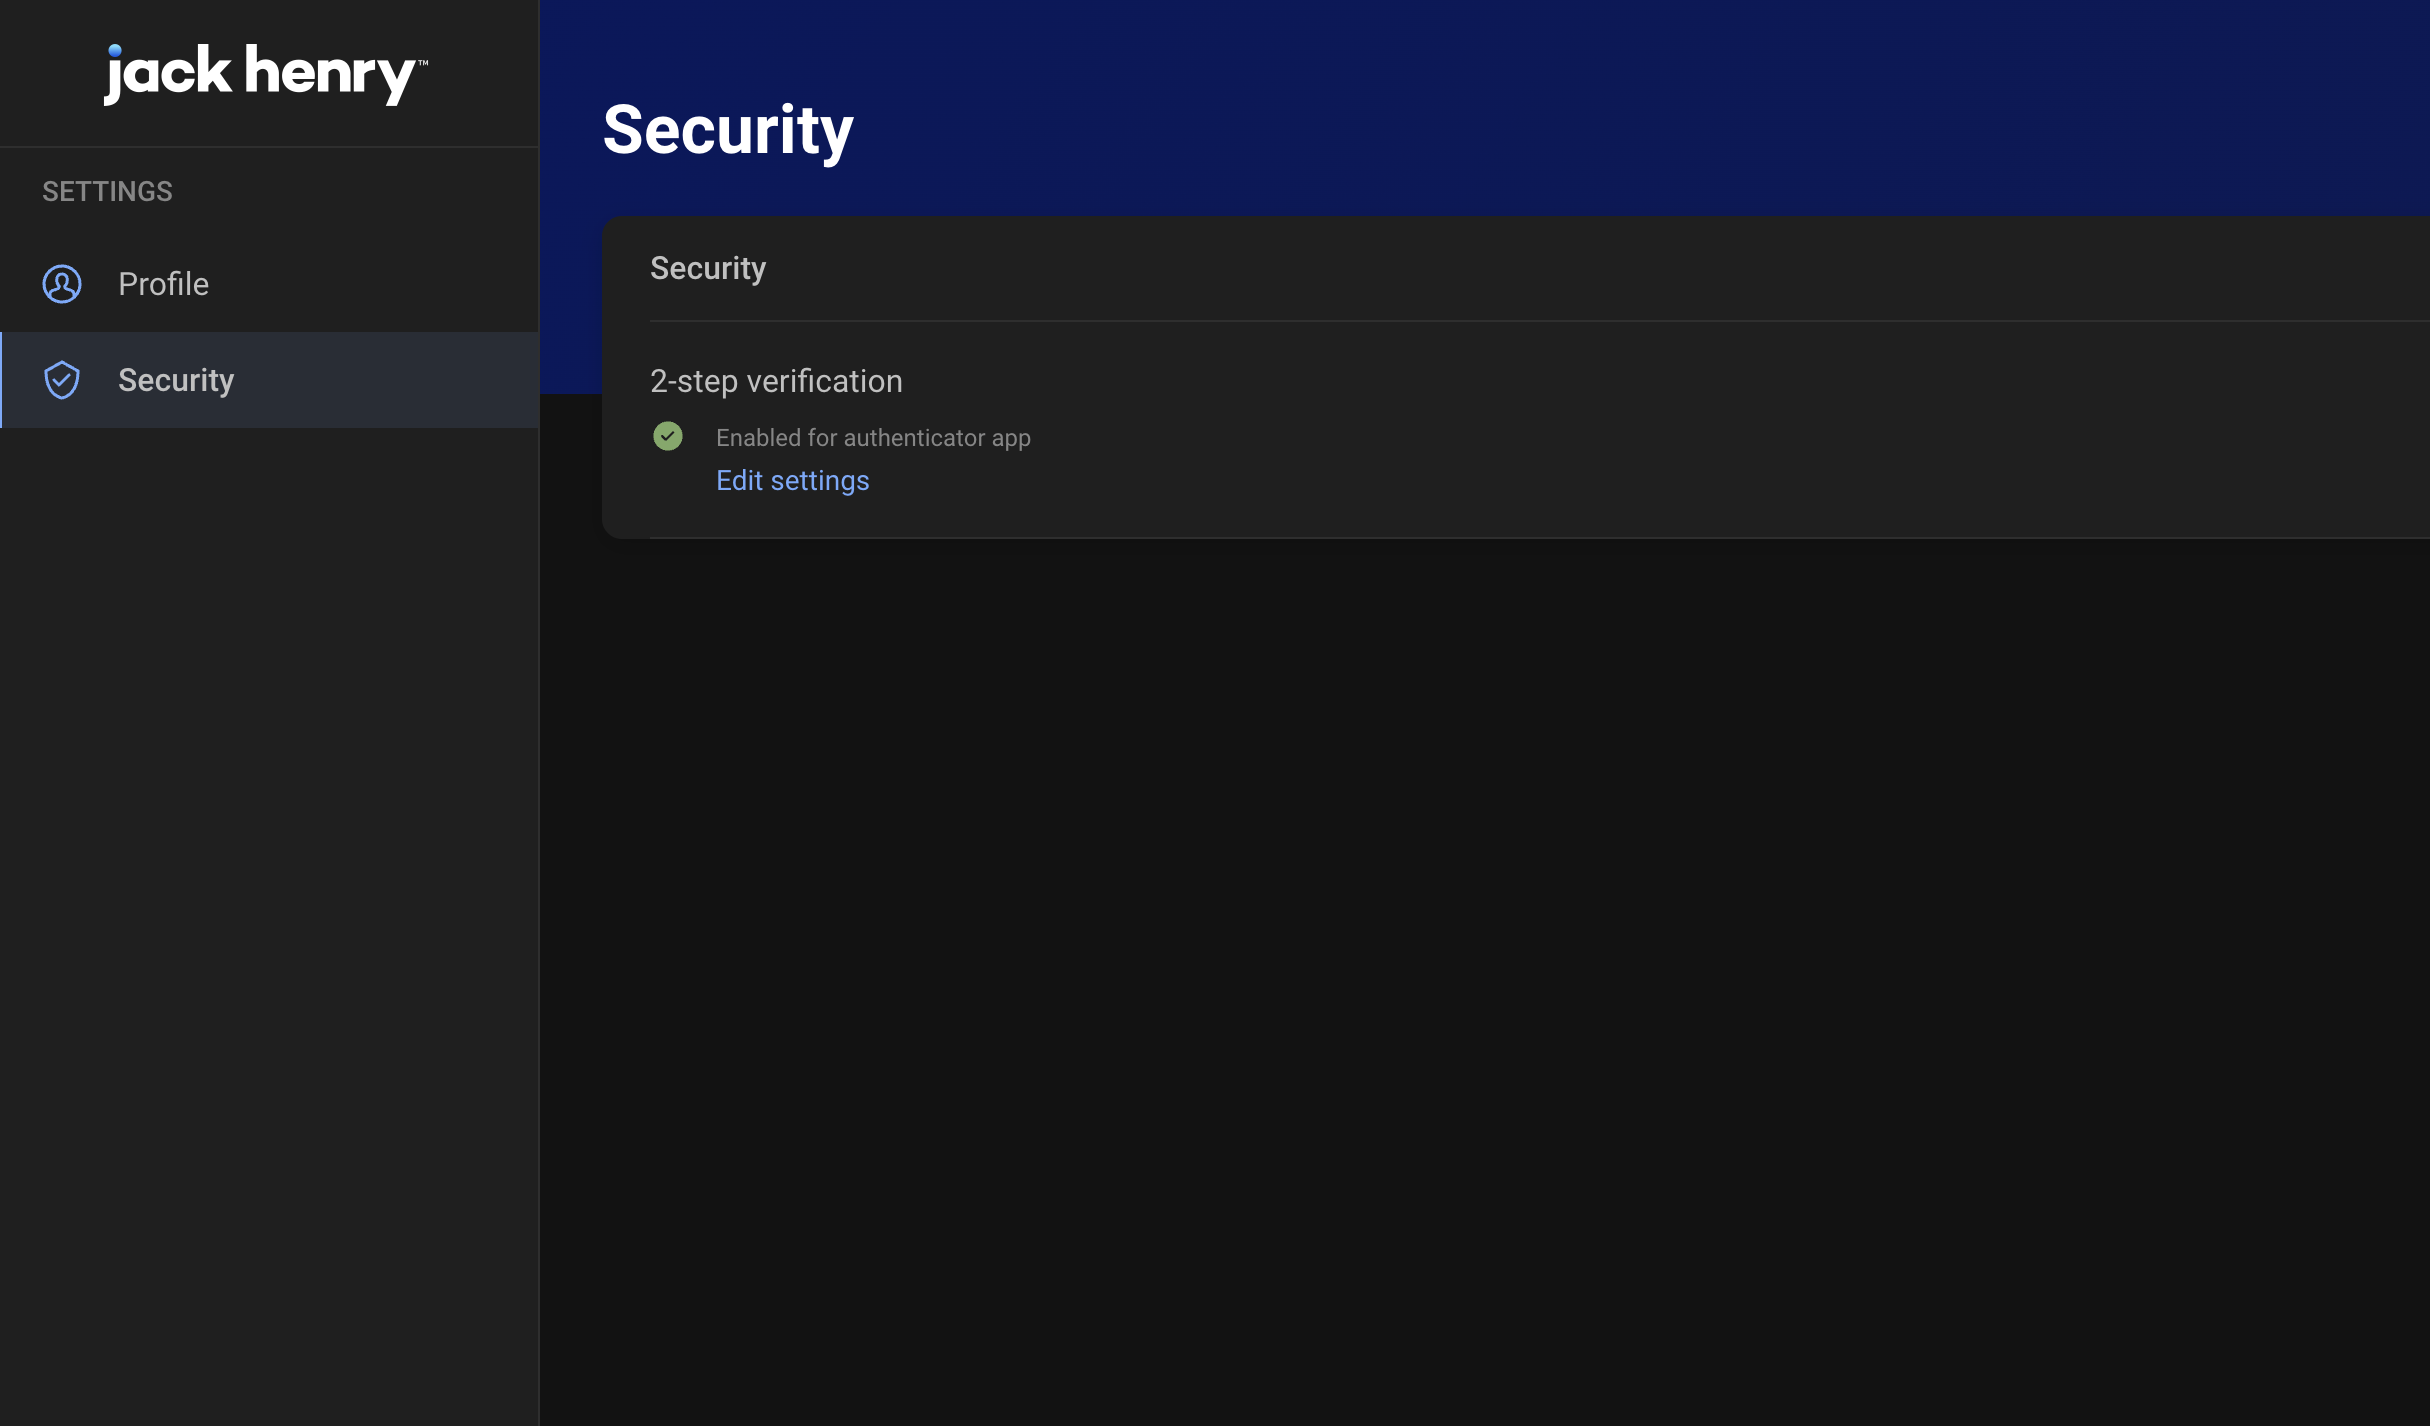This screenshot has height=1426, width=2430.
Task: Click the Profile person icon in the sidebar
Action: (61, 284)
